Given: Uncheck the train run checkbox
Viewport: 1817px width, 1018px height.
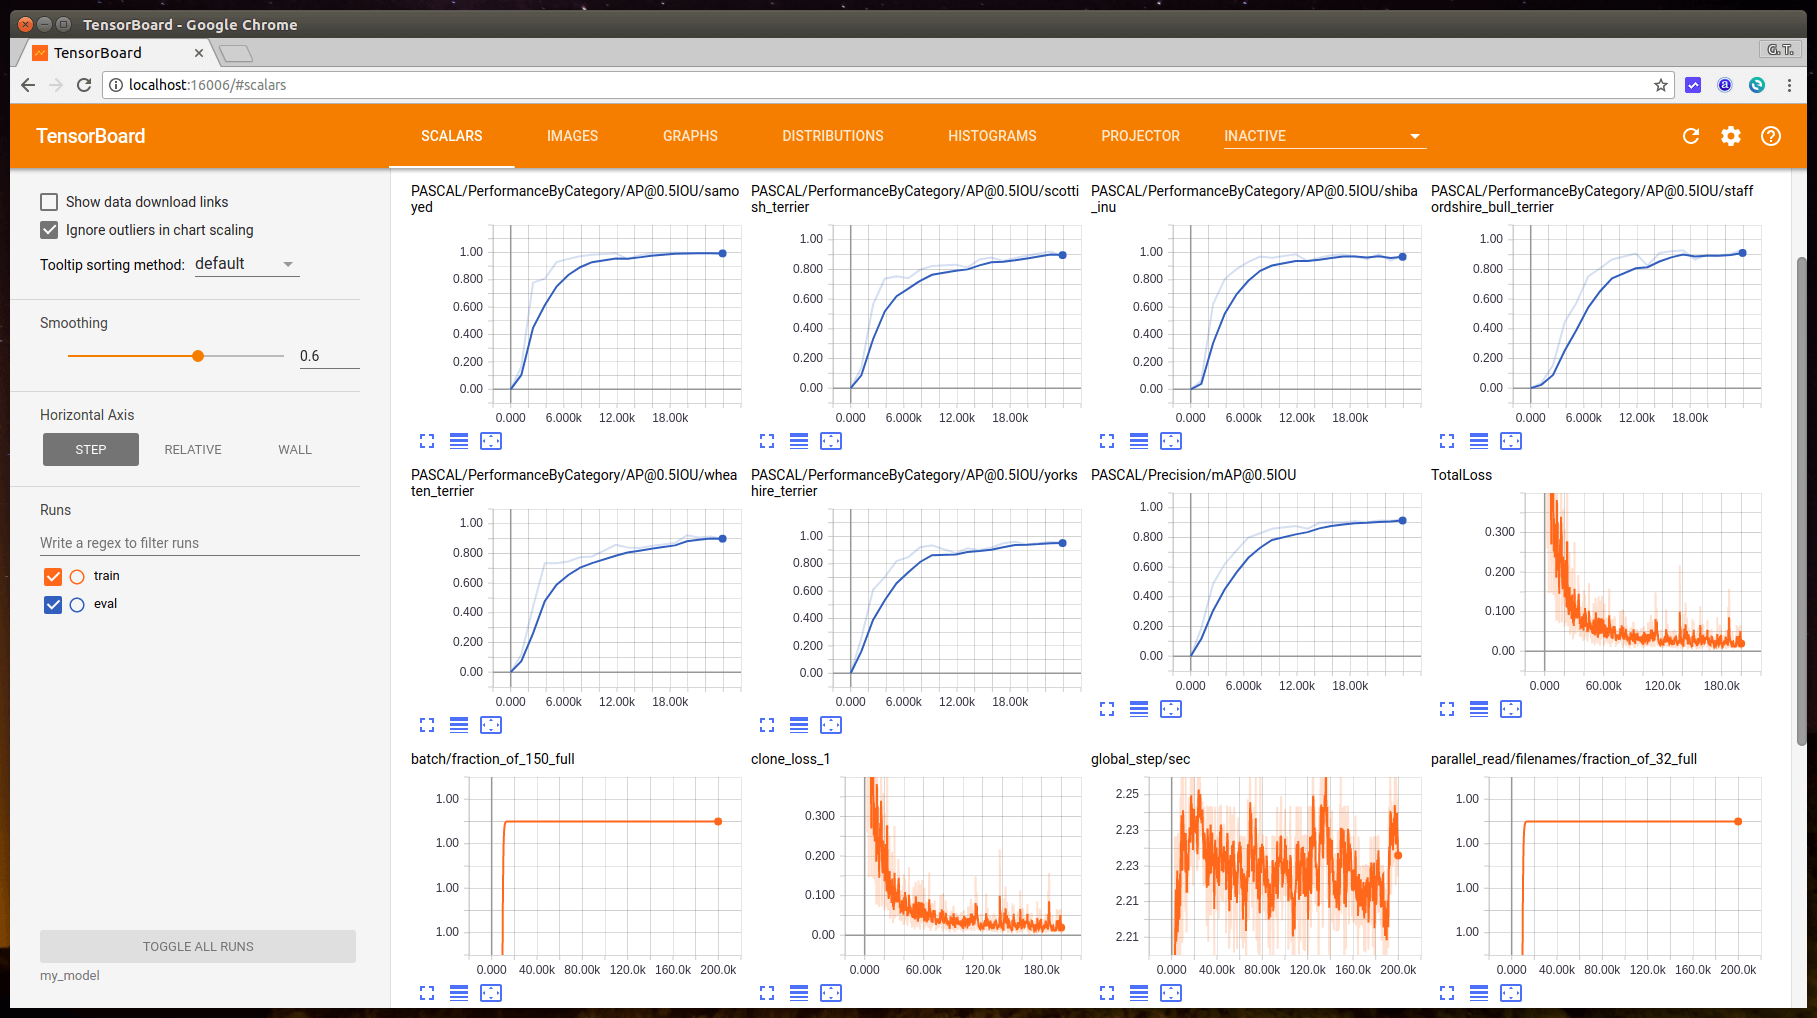Looking at the screenshot, I should (53, 576).
